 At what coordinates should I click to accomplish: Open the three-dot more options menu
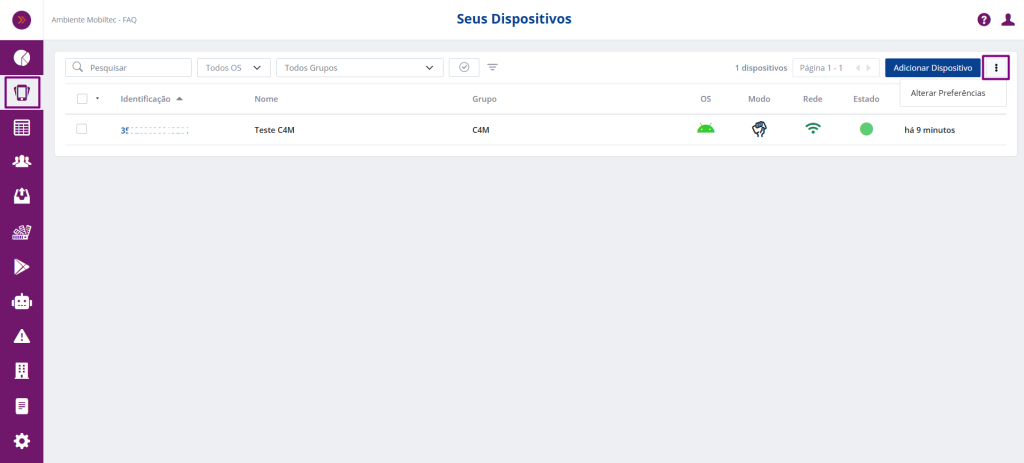996,68
